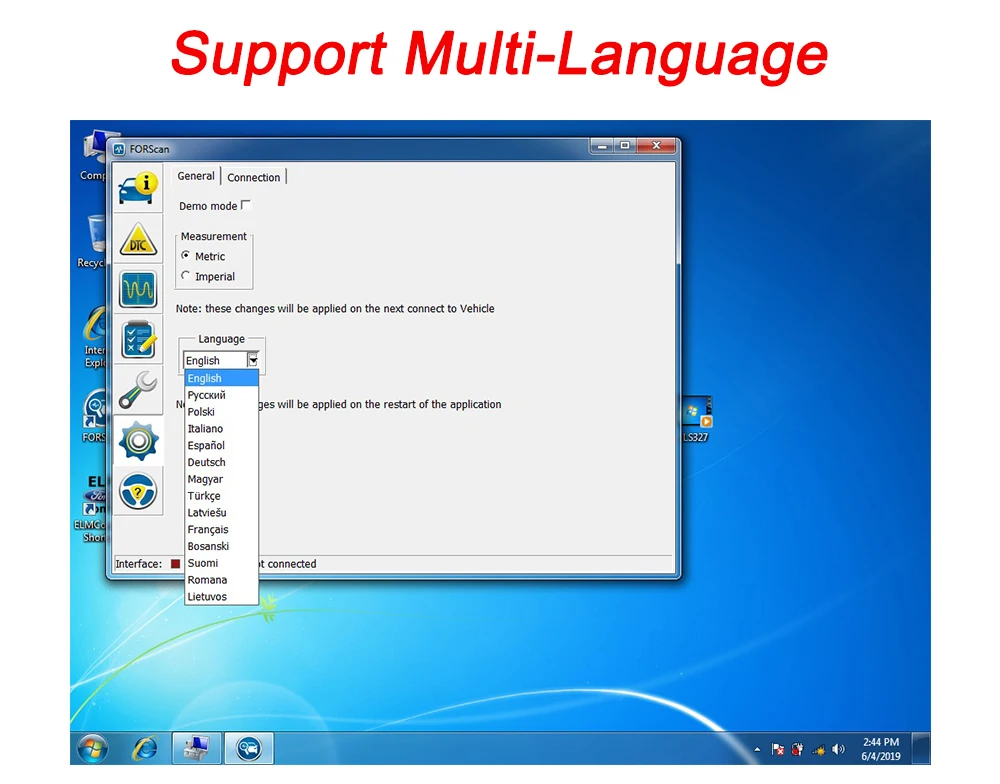
Task: Open the steering wheel help section
Action: tap(138, 491)
